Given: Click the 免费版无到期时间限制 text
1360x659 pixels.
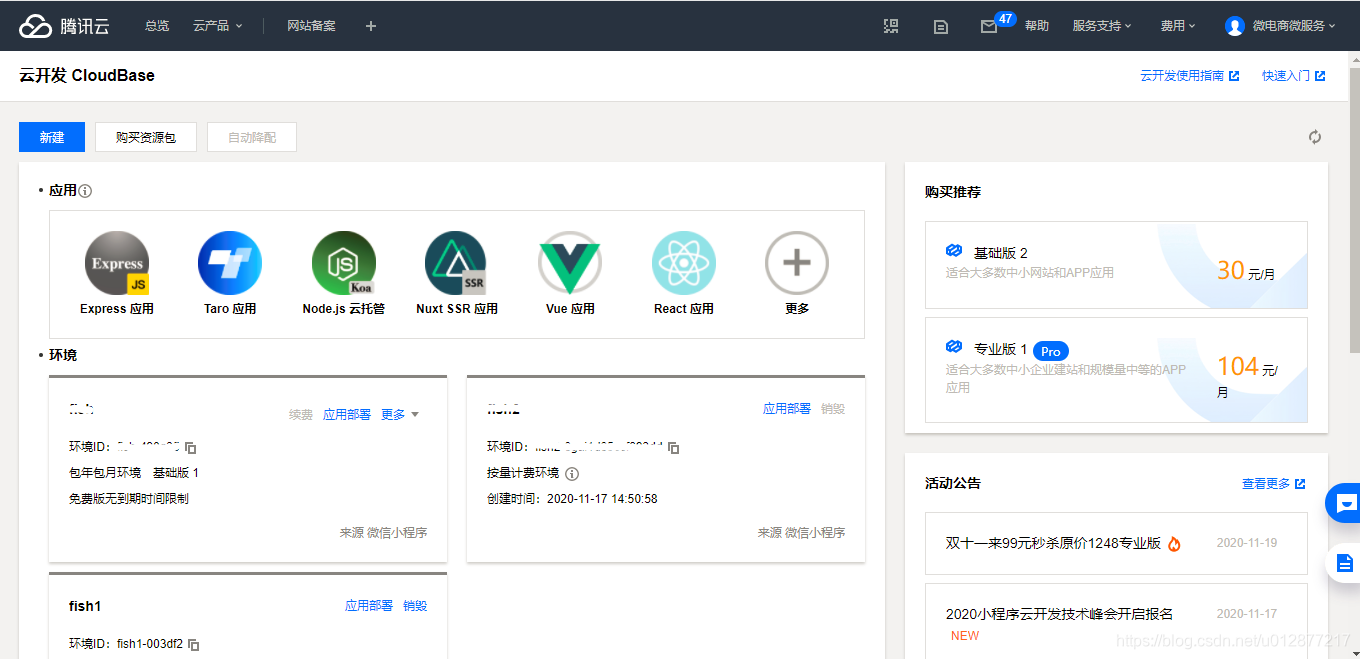Looking at the screenshot, I should click(x=128, y=499).
